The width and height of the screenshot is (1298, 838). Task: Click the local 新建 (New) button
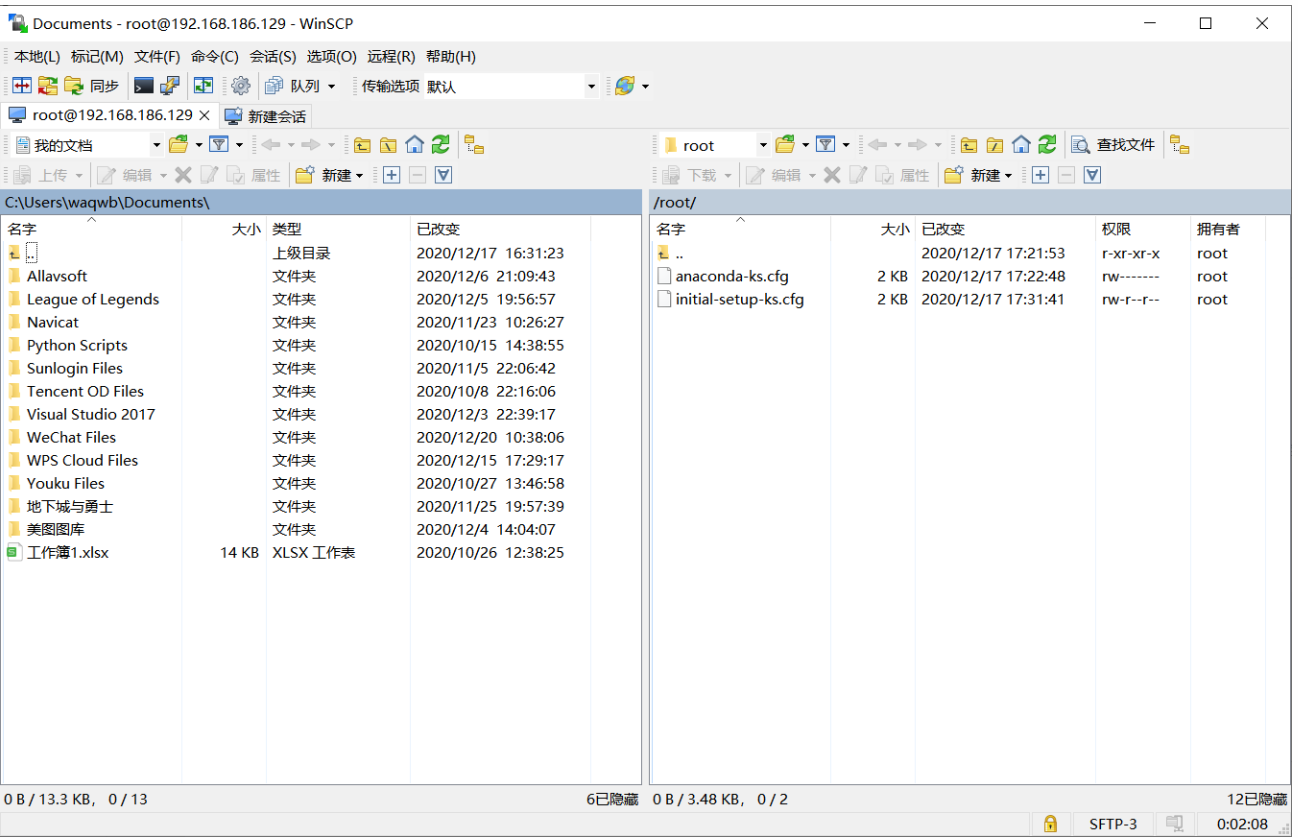click(x=330, y=175)
